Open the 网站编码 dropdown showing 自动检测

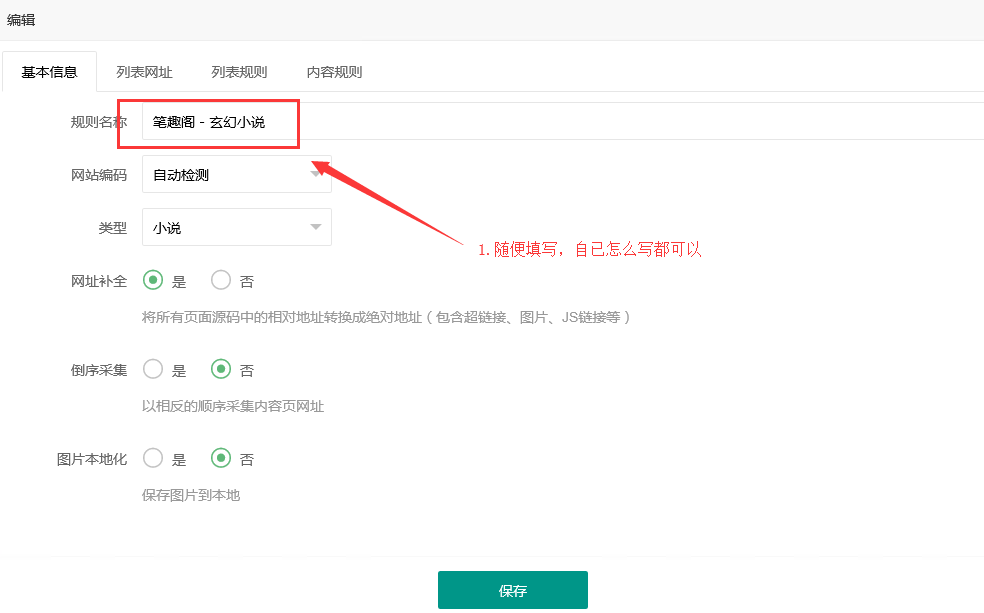pyautogui.click(x=237, y=174)
